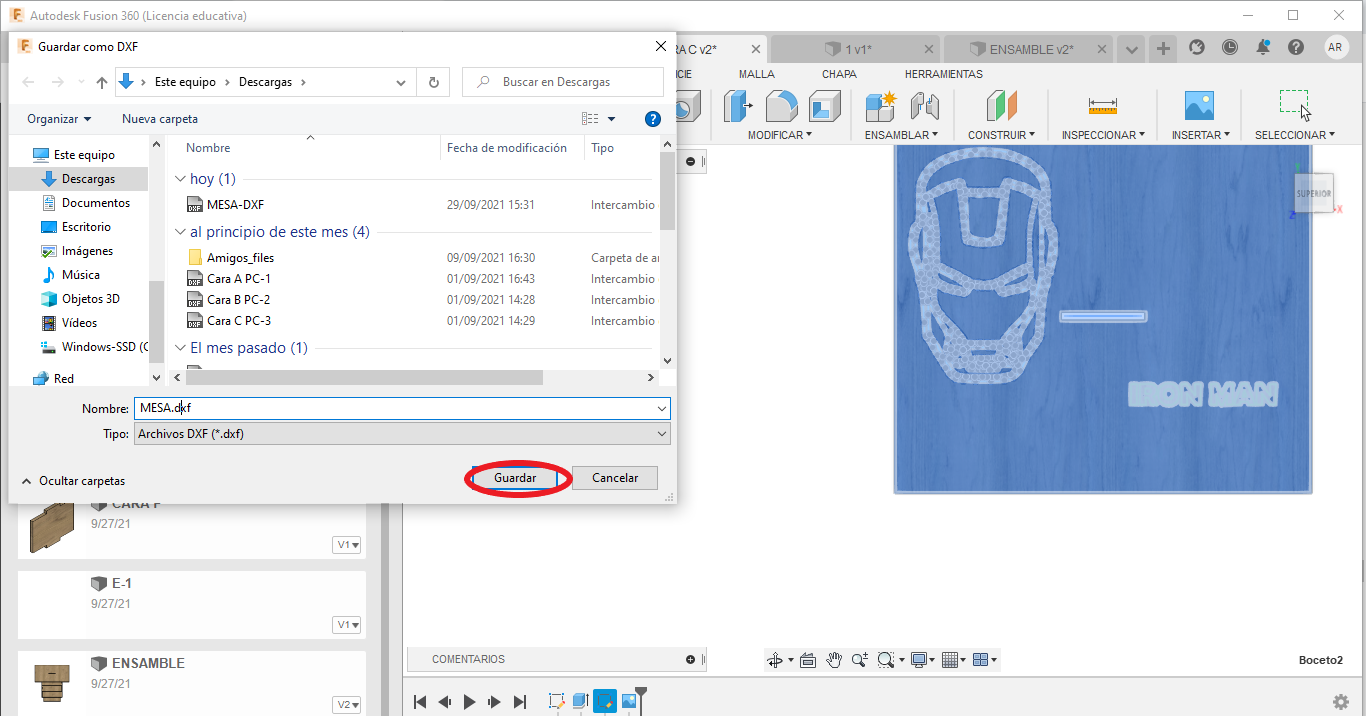Open the Viewports layout icon
The image size is (1366, 716).
click(x=981, y=660)
